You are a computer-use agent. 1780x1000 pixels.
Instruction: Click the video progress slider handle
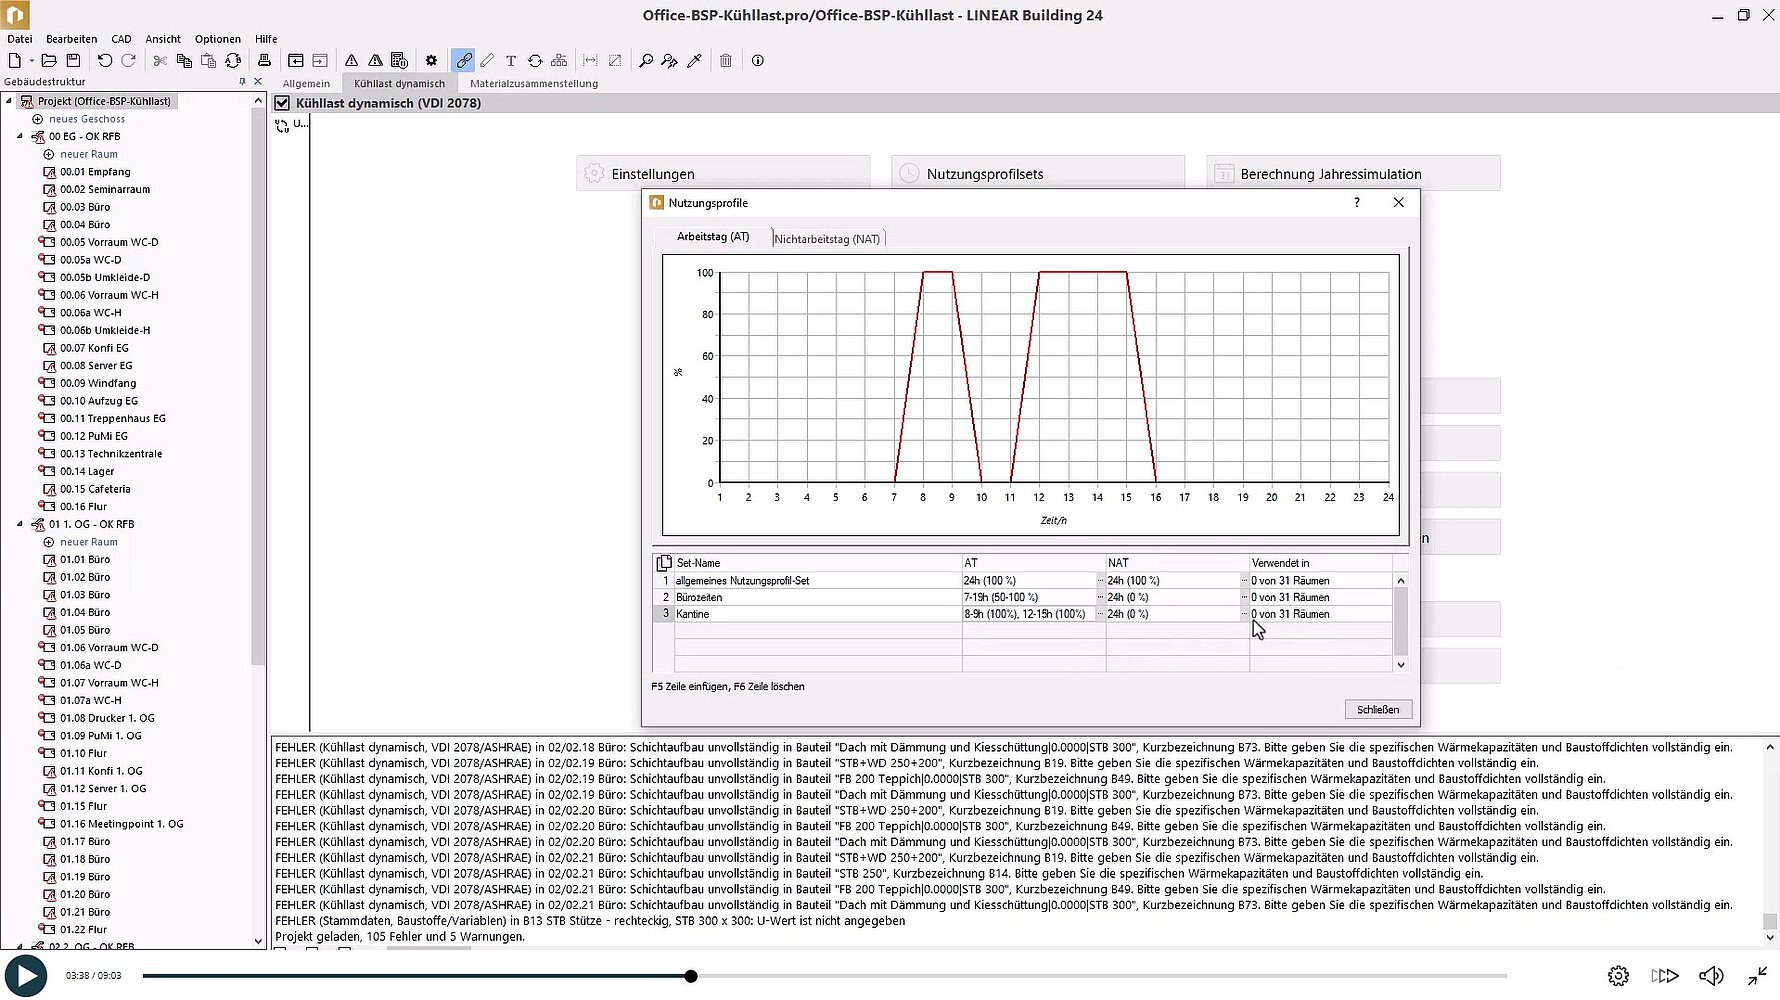point(691,976)
